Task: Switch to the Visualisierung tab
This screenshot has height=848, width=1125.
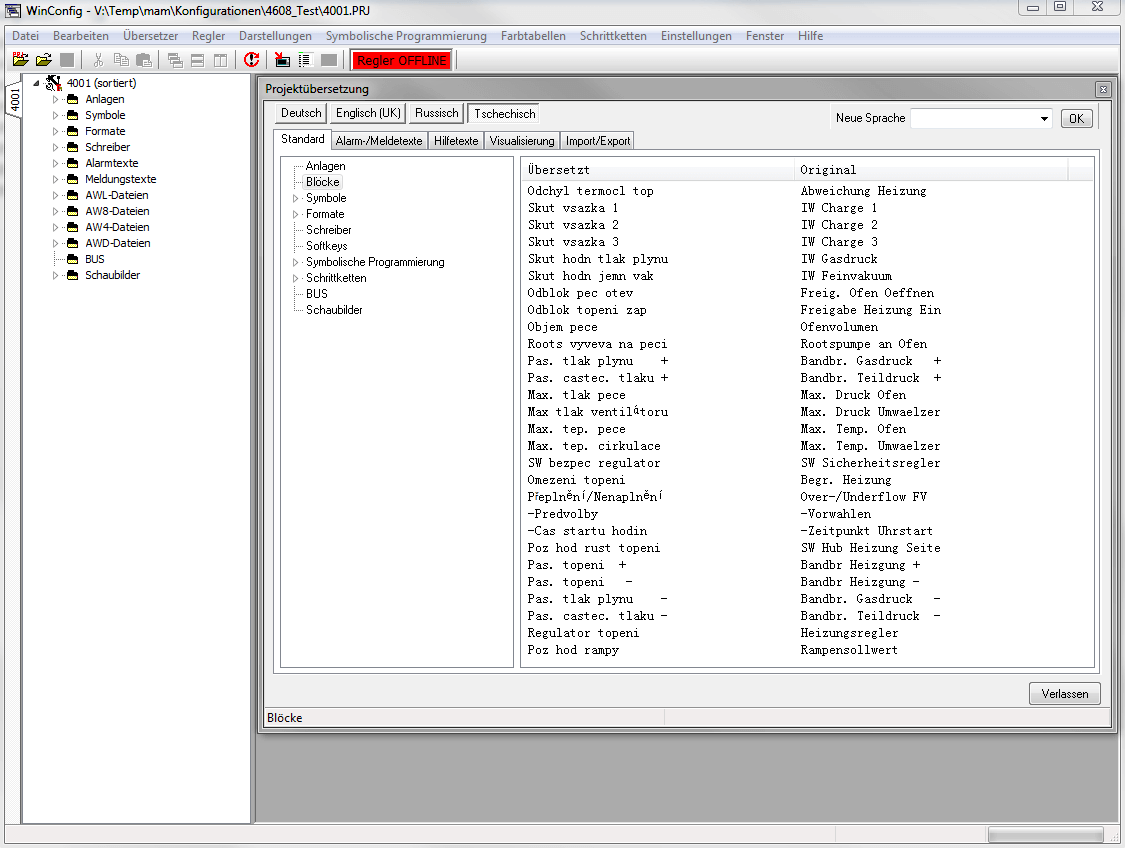Action: (522, 141)
